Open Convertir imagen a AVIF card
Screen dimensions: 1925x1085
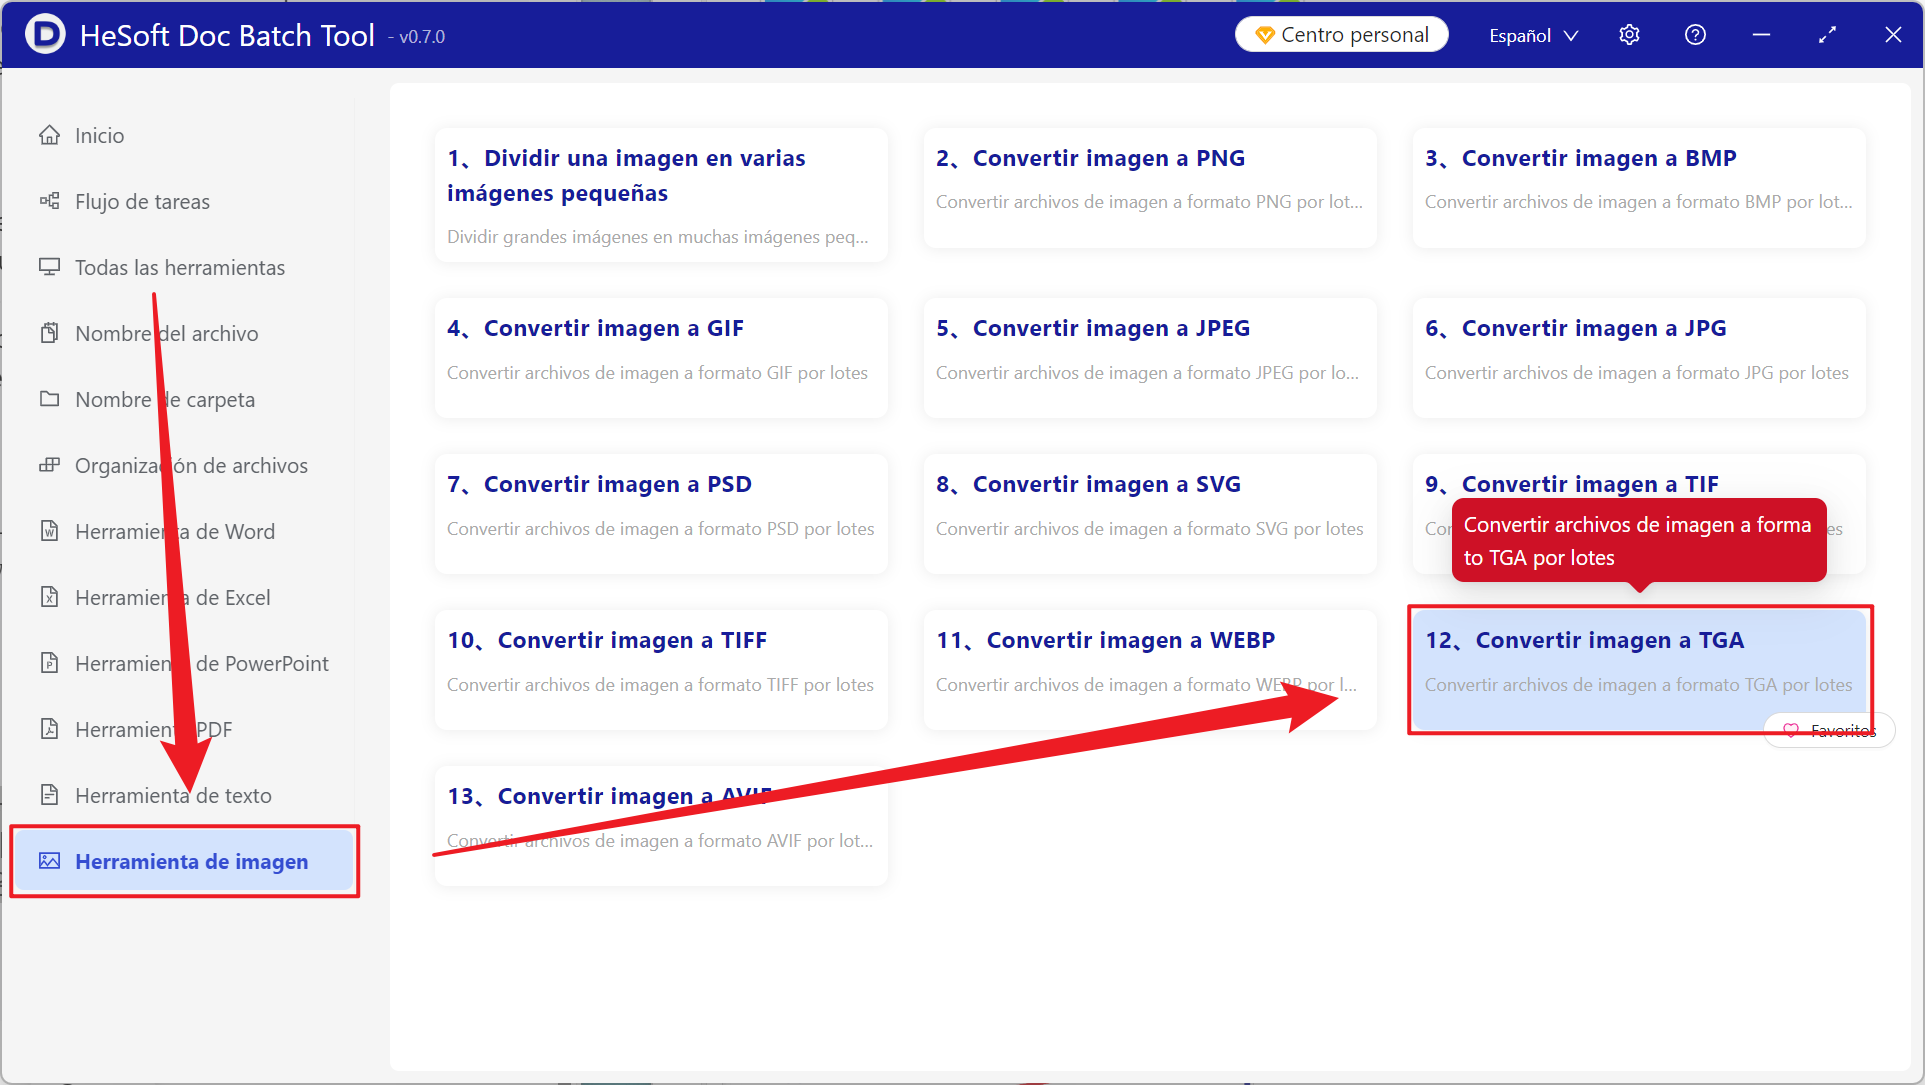661,826
